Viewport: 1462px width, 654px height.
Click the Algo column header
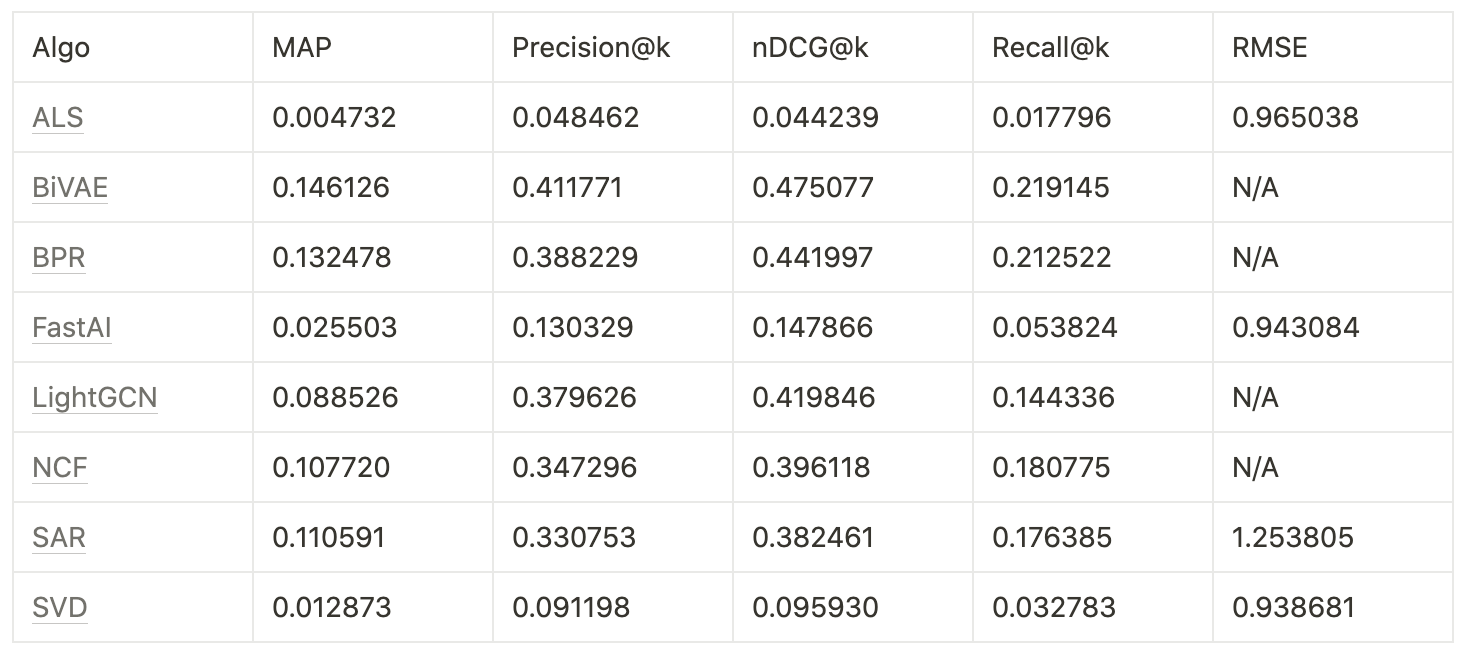click(x=60, y=48)
